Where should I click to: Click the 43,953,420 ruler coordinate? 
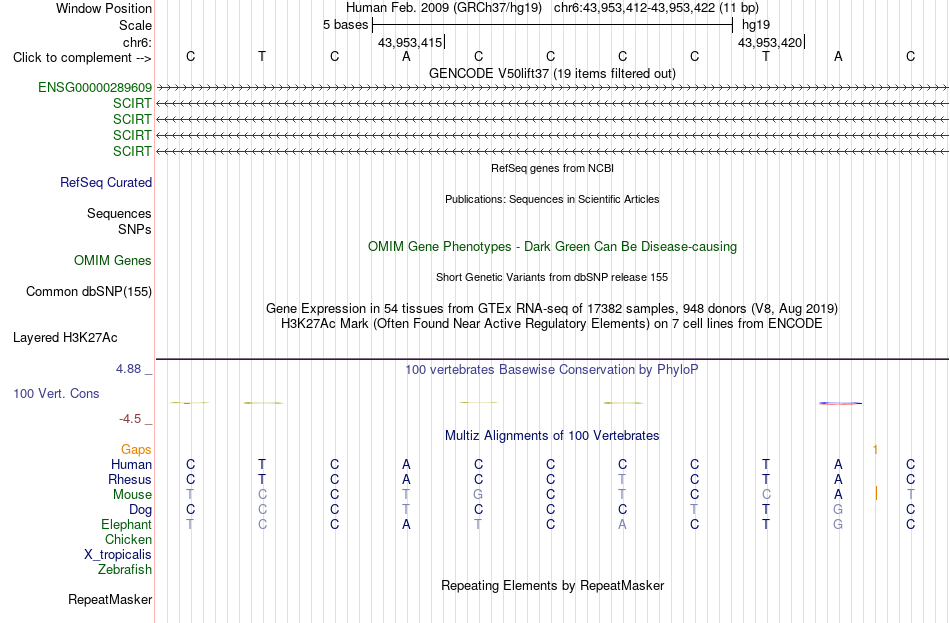[x=770, y=42]
